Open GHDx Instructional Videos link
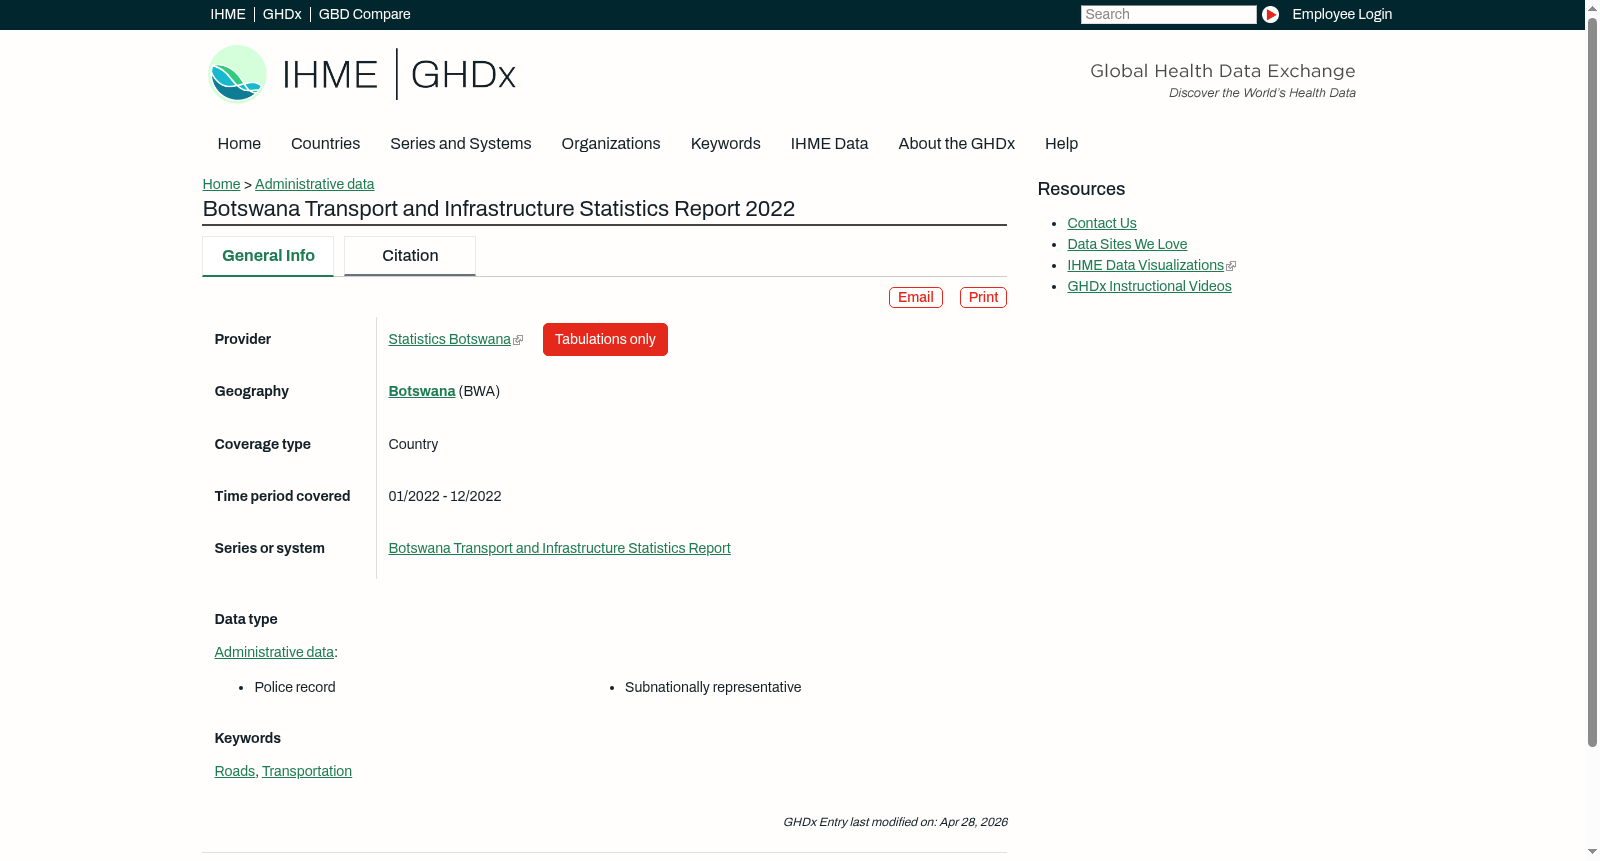 click(1149, 286)
